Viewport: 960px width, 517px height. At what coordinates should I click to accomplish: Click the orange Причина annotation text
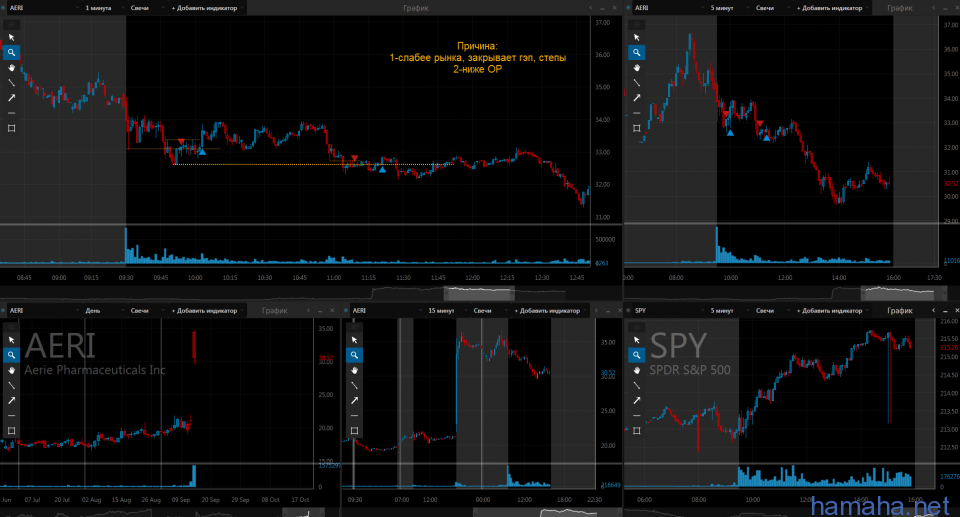coord(478,58)
